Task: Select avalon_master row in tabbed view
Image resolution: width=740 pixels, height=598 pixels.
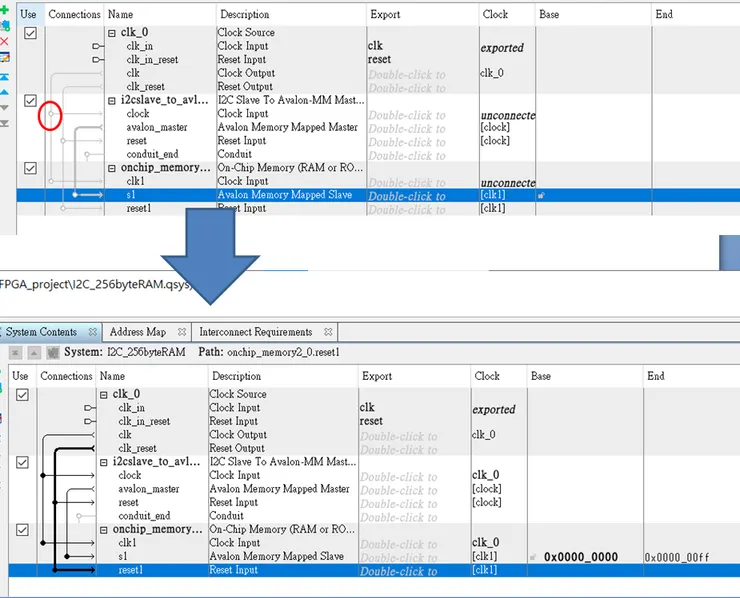Action: pyautogui.click(x=374, y=489)
